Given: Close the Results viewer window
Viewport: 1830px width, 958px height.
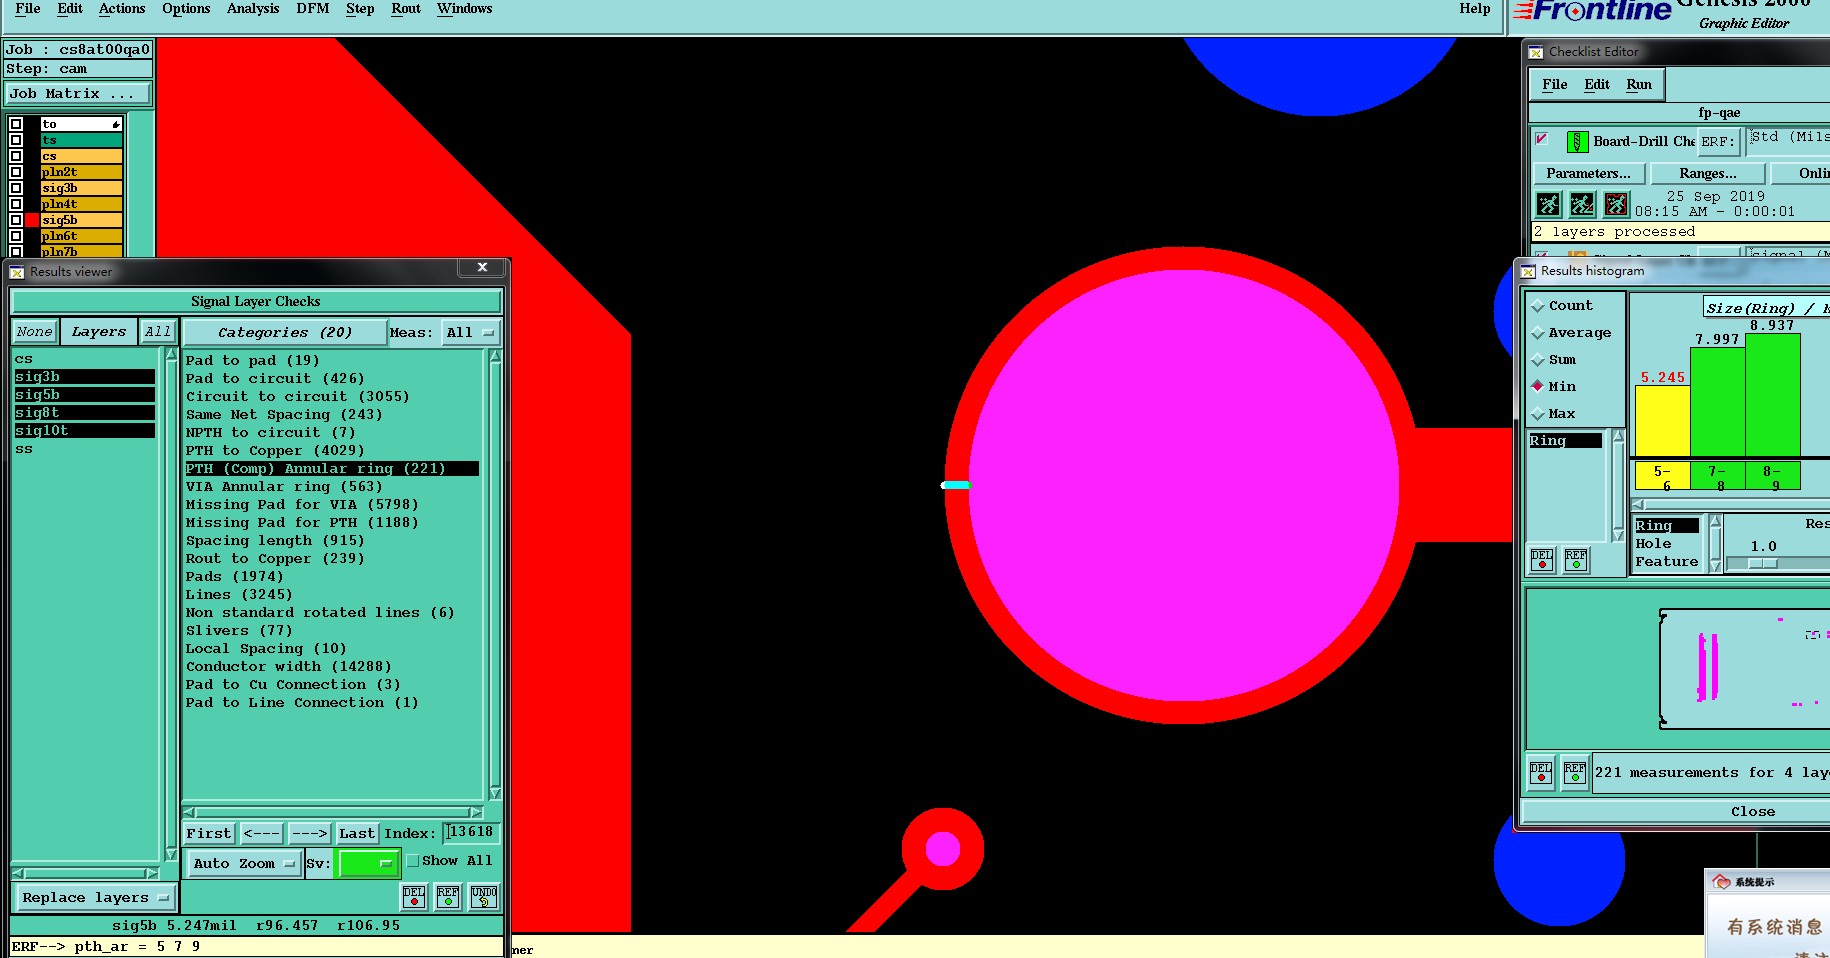Looking at the screenshot, I should pyautogui.click(x=482, y=267).
